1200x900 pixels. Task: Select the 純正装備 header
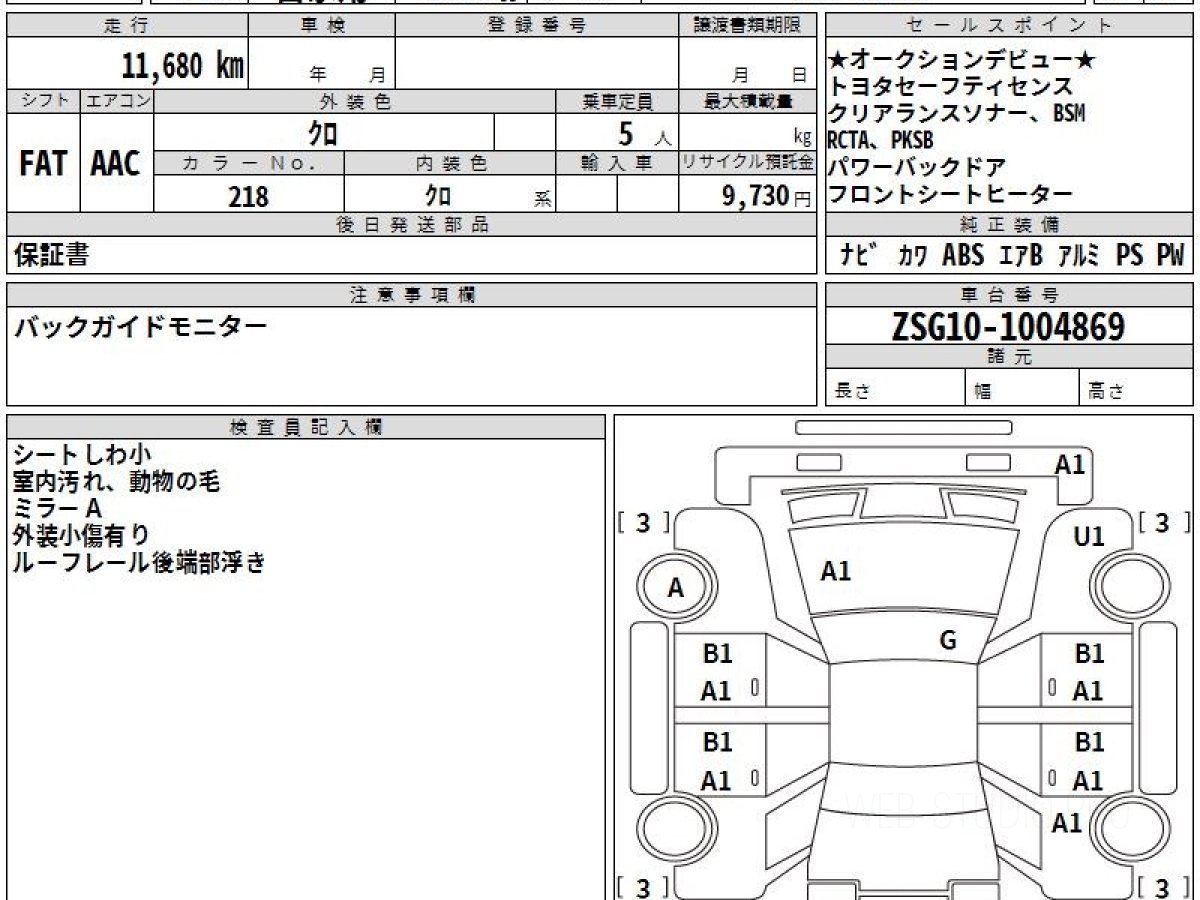click(x=1010, y=224)
